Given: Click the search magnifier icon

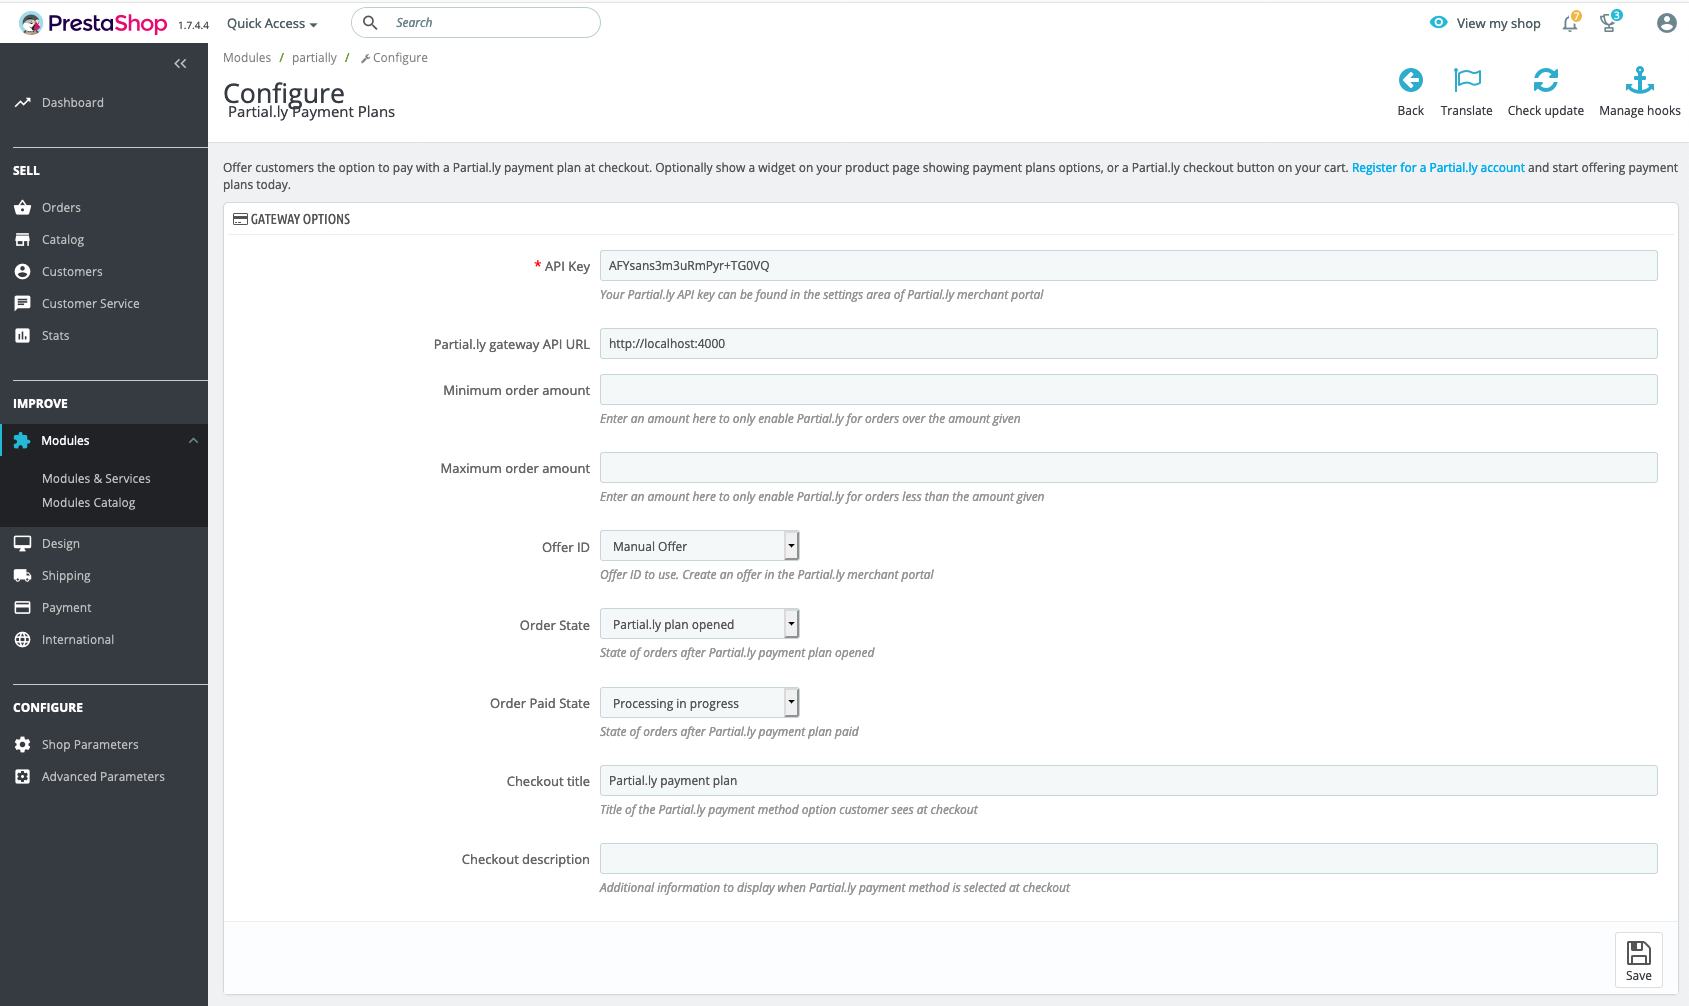Looking at the screenshot, I should pos(370,23).
